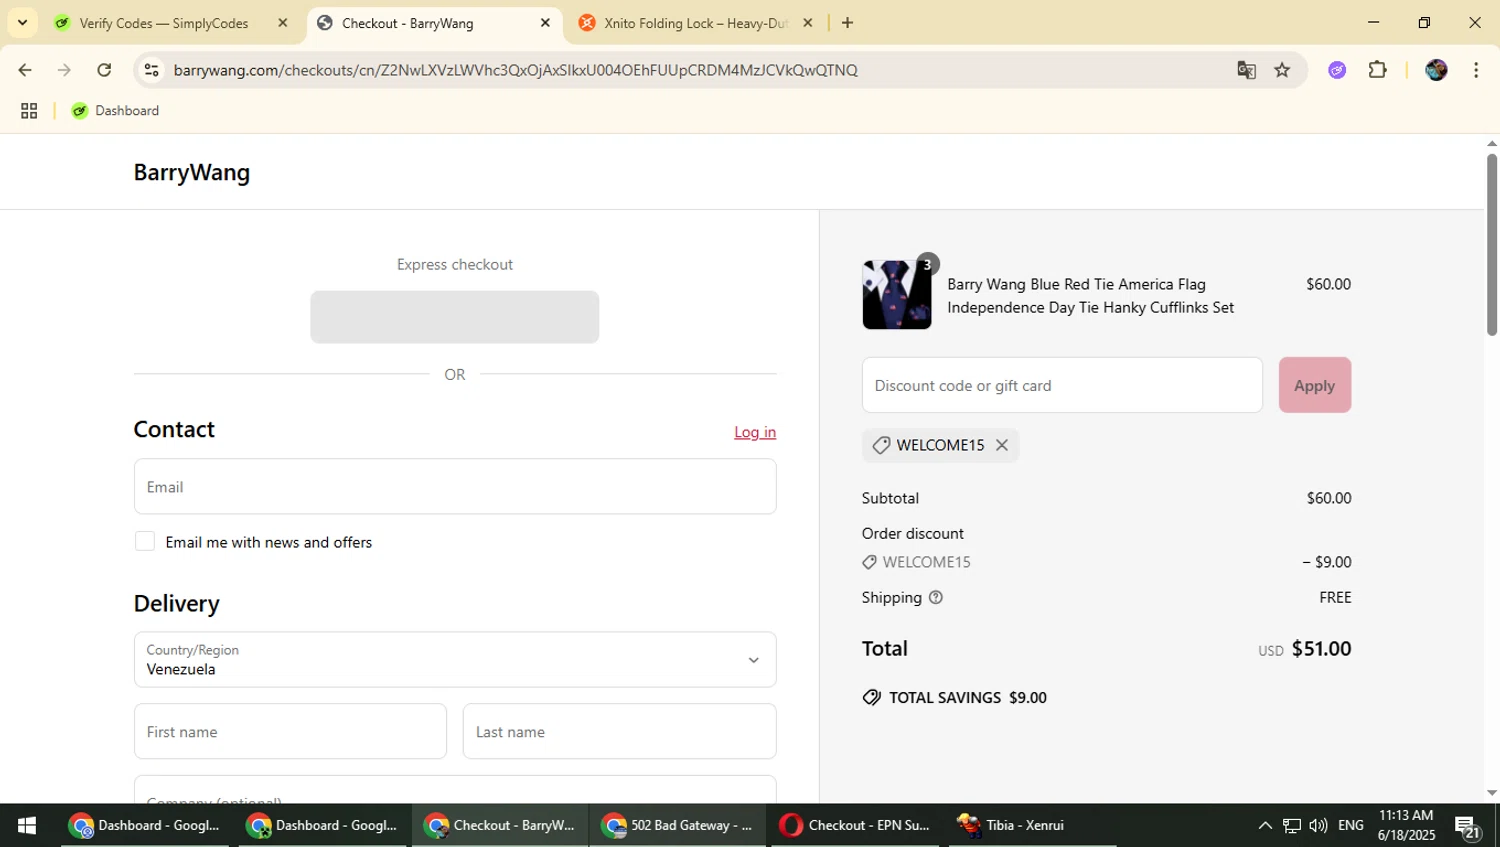The width and height of the screenshot is (1500, 847).
Task: Bookmark this page with the star icon
Action: click(1282, 70)
